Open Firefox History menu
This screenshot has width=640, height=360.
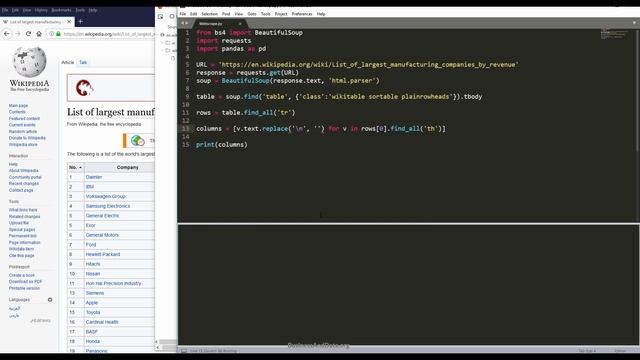coord(41,10)
